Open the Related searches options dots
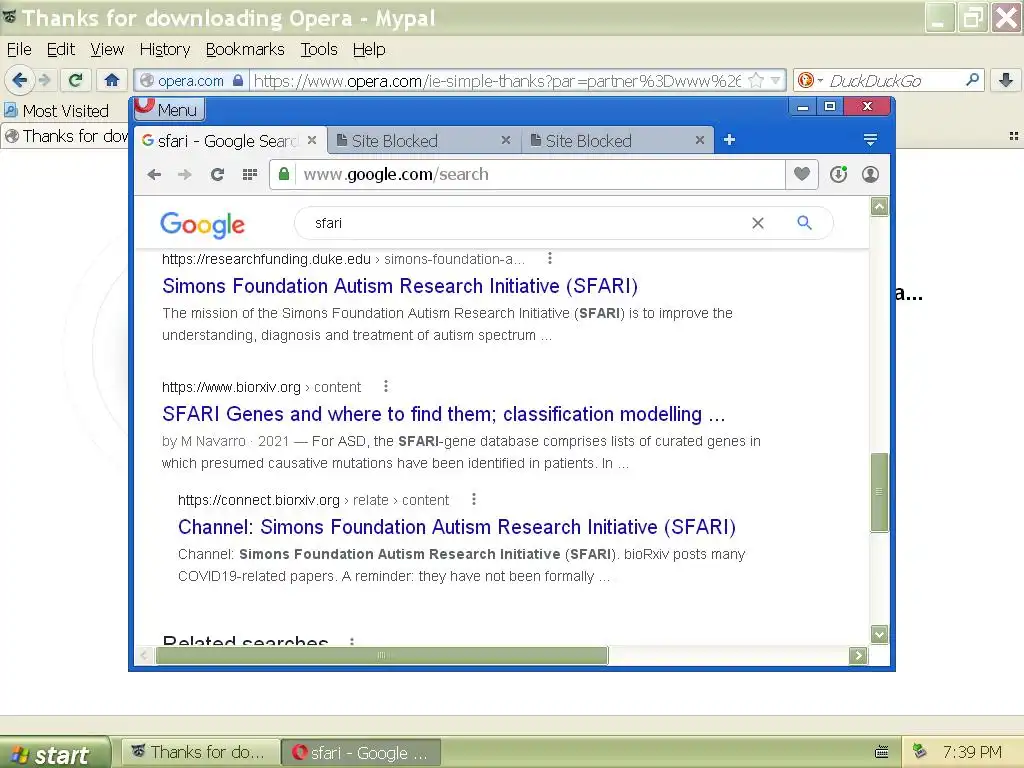Screen dimensions: 1024x768 pos(352,642)
